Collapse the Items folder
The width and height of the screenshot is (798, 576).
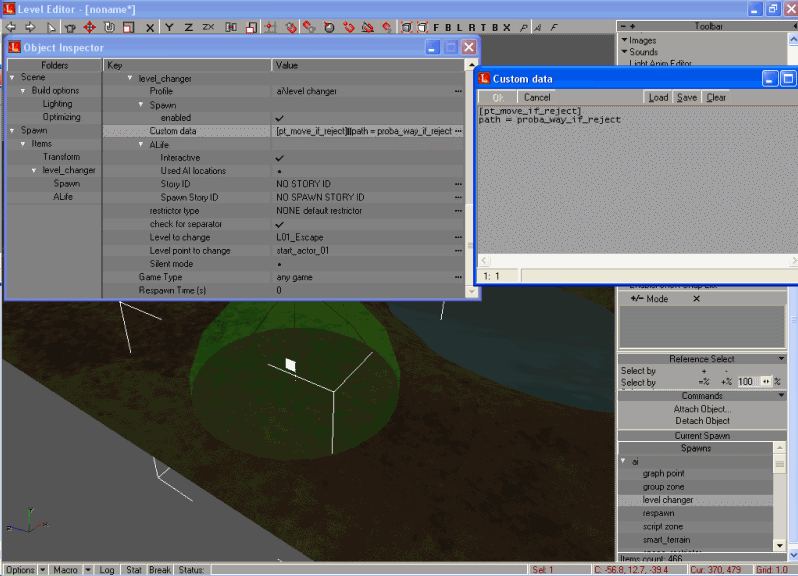pyautogui.click(x=23, y=144)
